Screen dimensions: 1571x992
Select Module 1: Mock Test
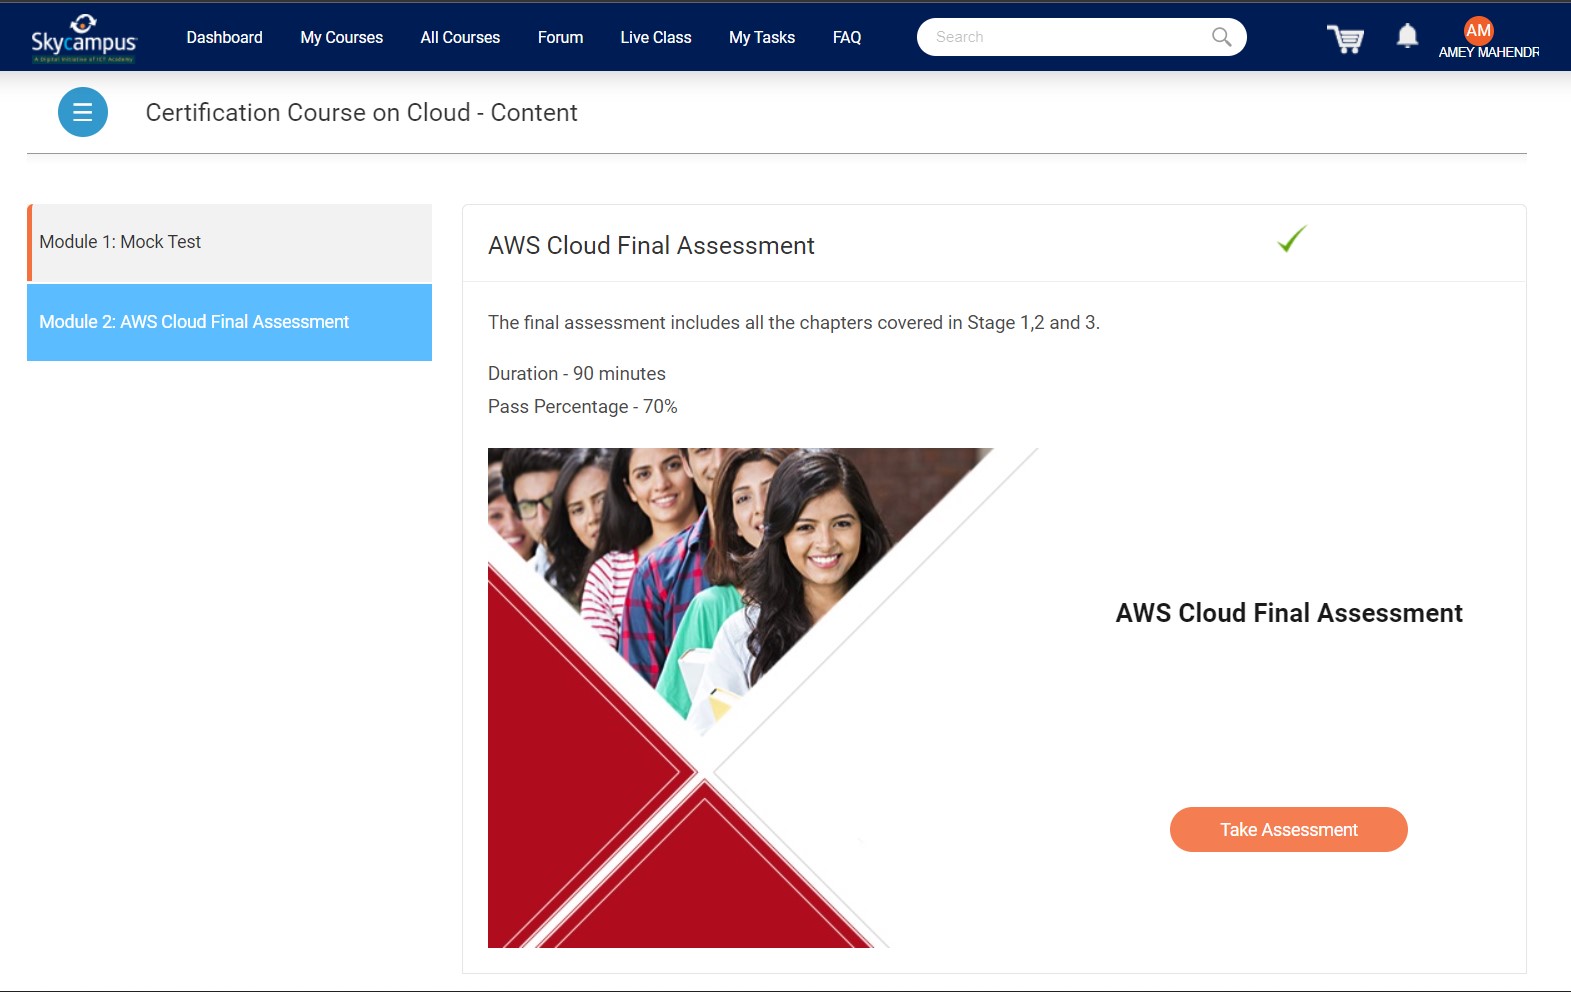(x=229, y=242)
